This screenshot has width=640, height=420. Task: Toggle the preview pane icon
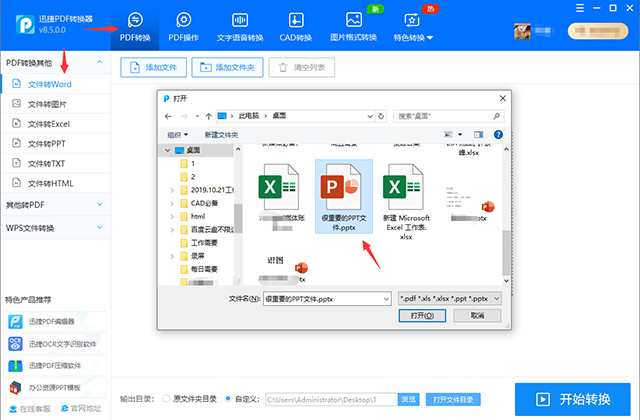(478, 134)
